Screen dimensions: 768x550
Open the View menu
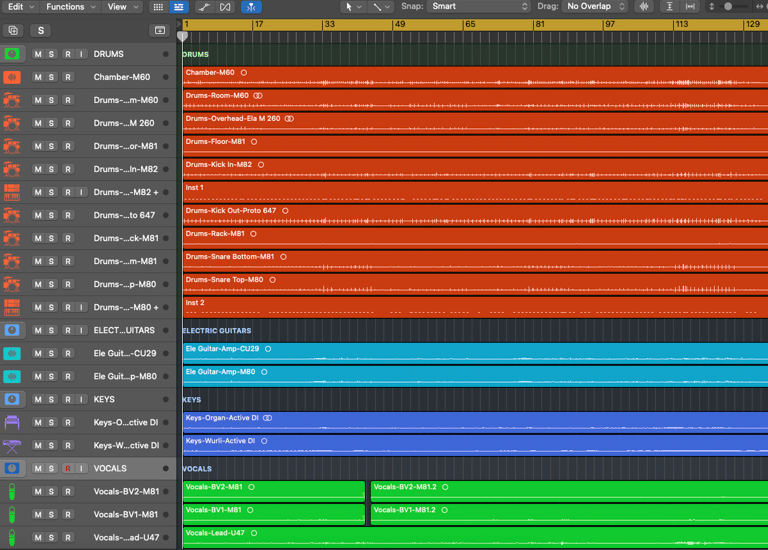coord(123,7)
